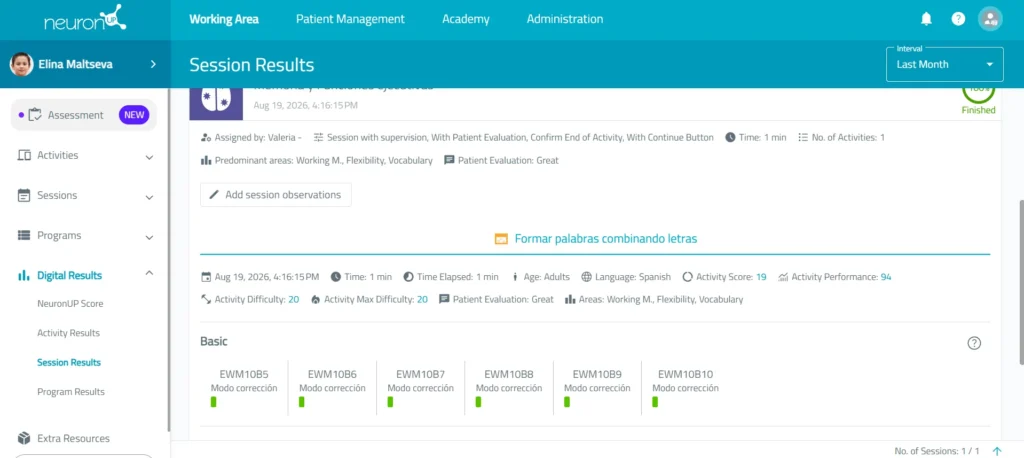Image resolution: width=1024 pixels, height=458 pixels.
Task: Click the No. of Activities list icon
Action: (803, 138)
